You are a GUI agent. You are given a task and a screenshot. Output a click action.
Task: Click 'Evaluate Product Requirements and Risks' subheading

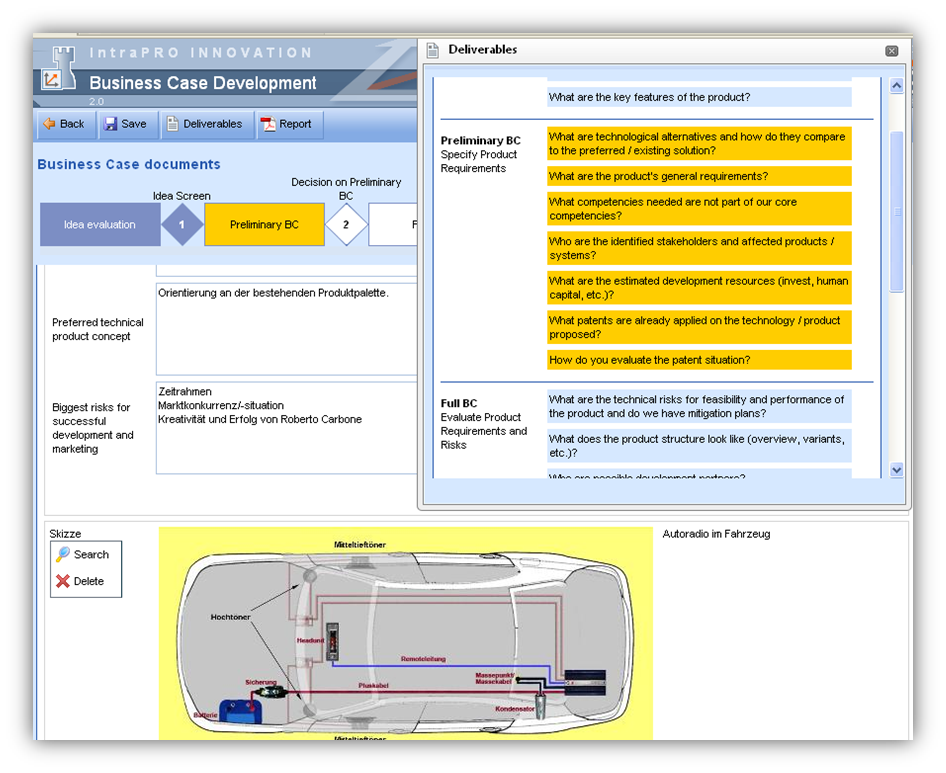(x=484, y=431)
